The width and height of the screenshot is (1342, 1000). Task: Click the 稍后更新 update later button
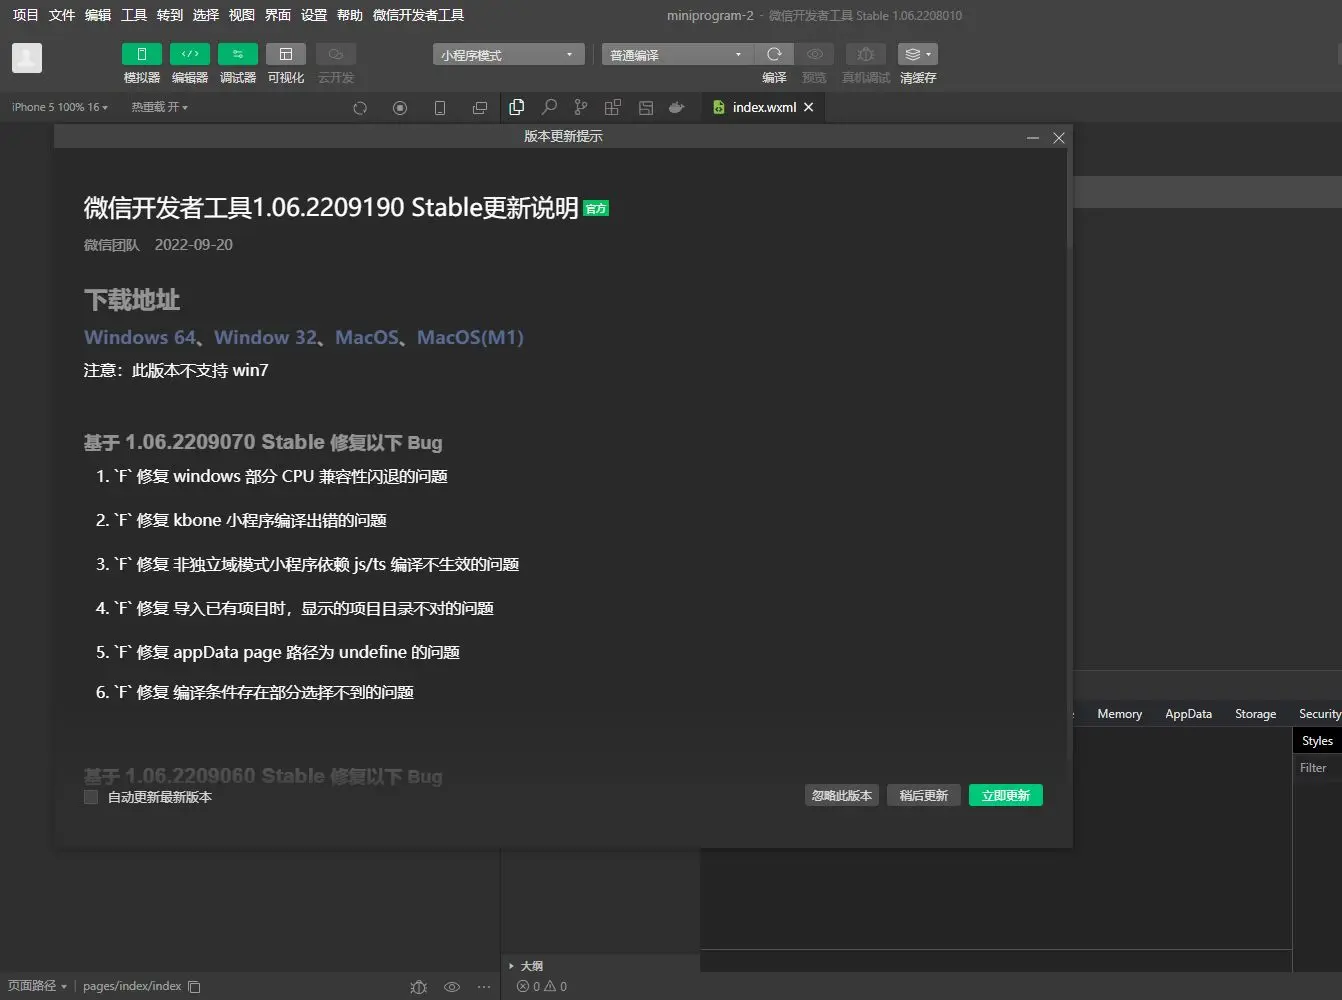click(924, 795)
